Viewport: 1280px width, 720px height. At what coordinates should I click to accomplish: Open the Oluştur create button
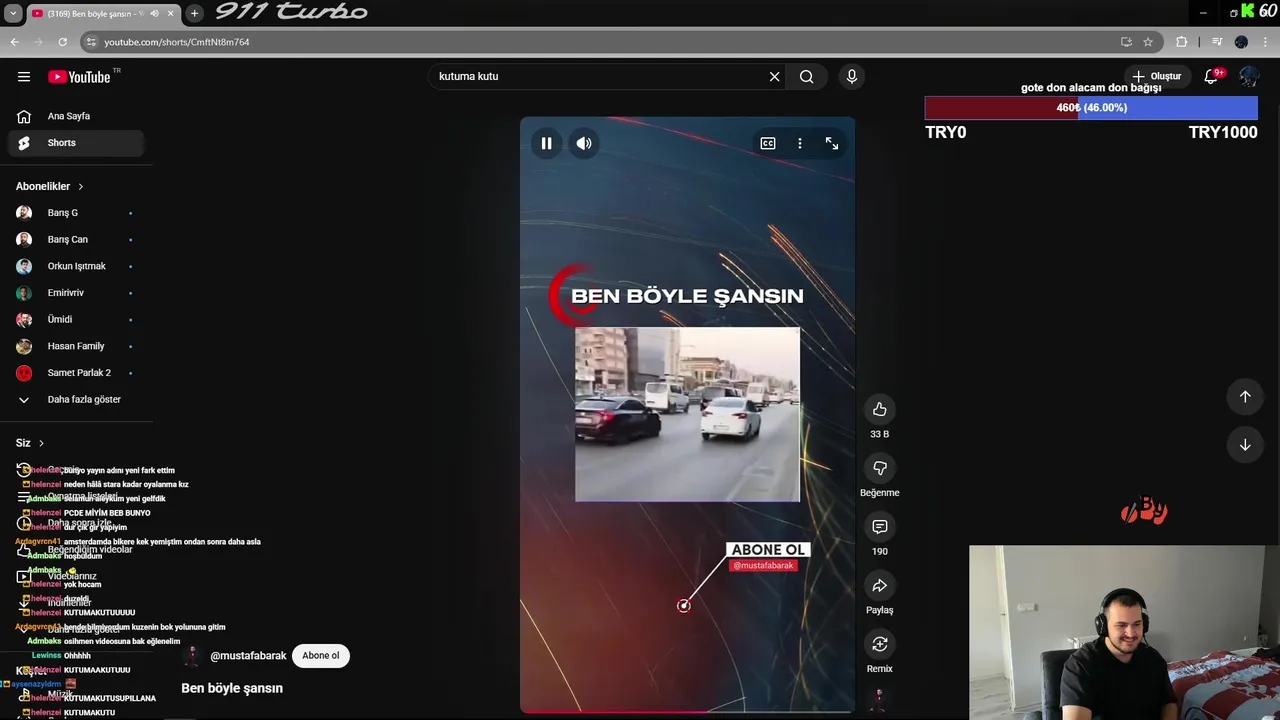click(x=1156, y=76)
